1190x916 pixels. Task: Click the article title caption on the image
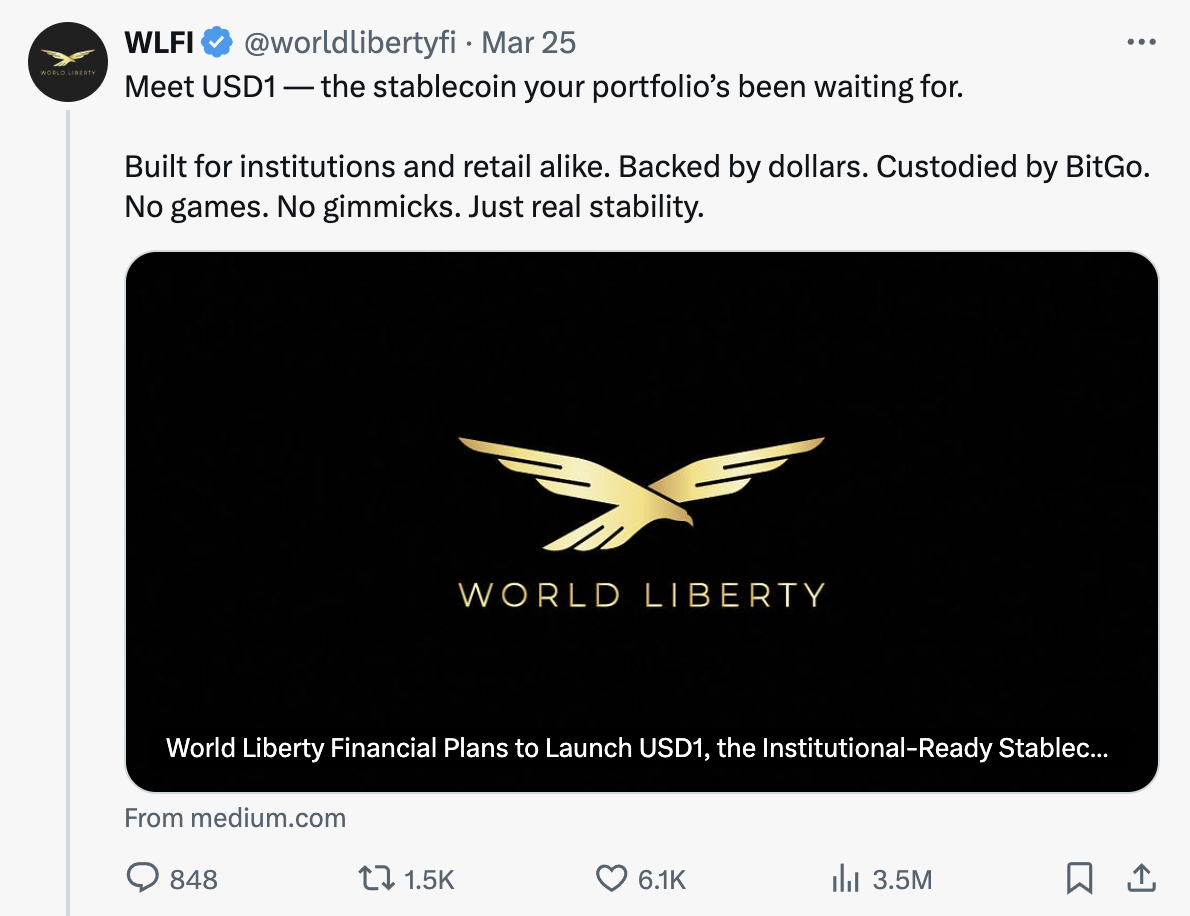click(640, 746)
